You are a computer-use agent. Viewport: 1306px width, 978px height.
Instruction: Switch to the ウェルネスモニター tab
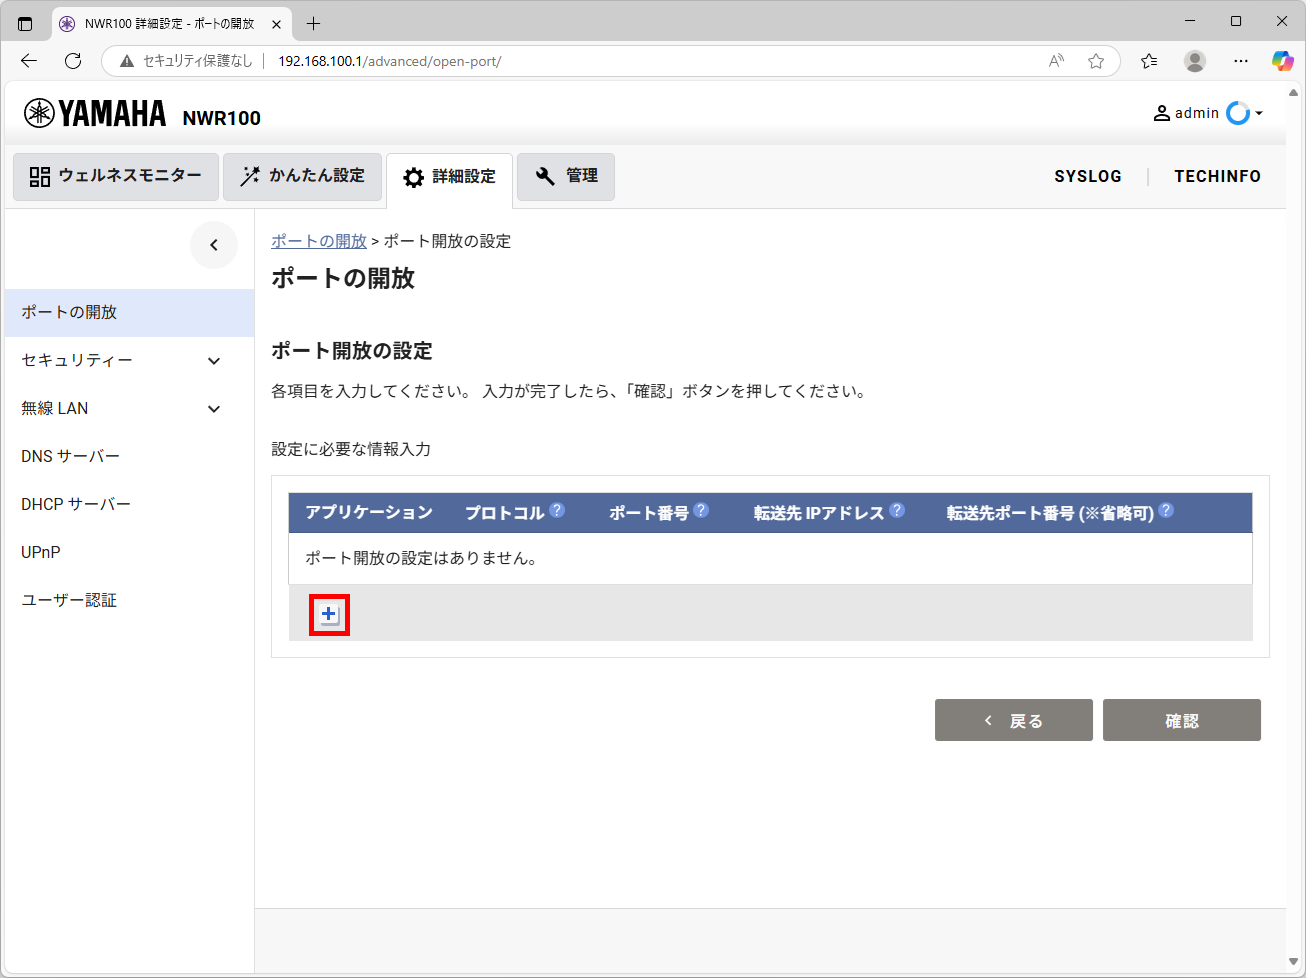tap(116, 176)
